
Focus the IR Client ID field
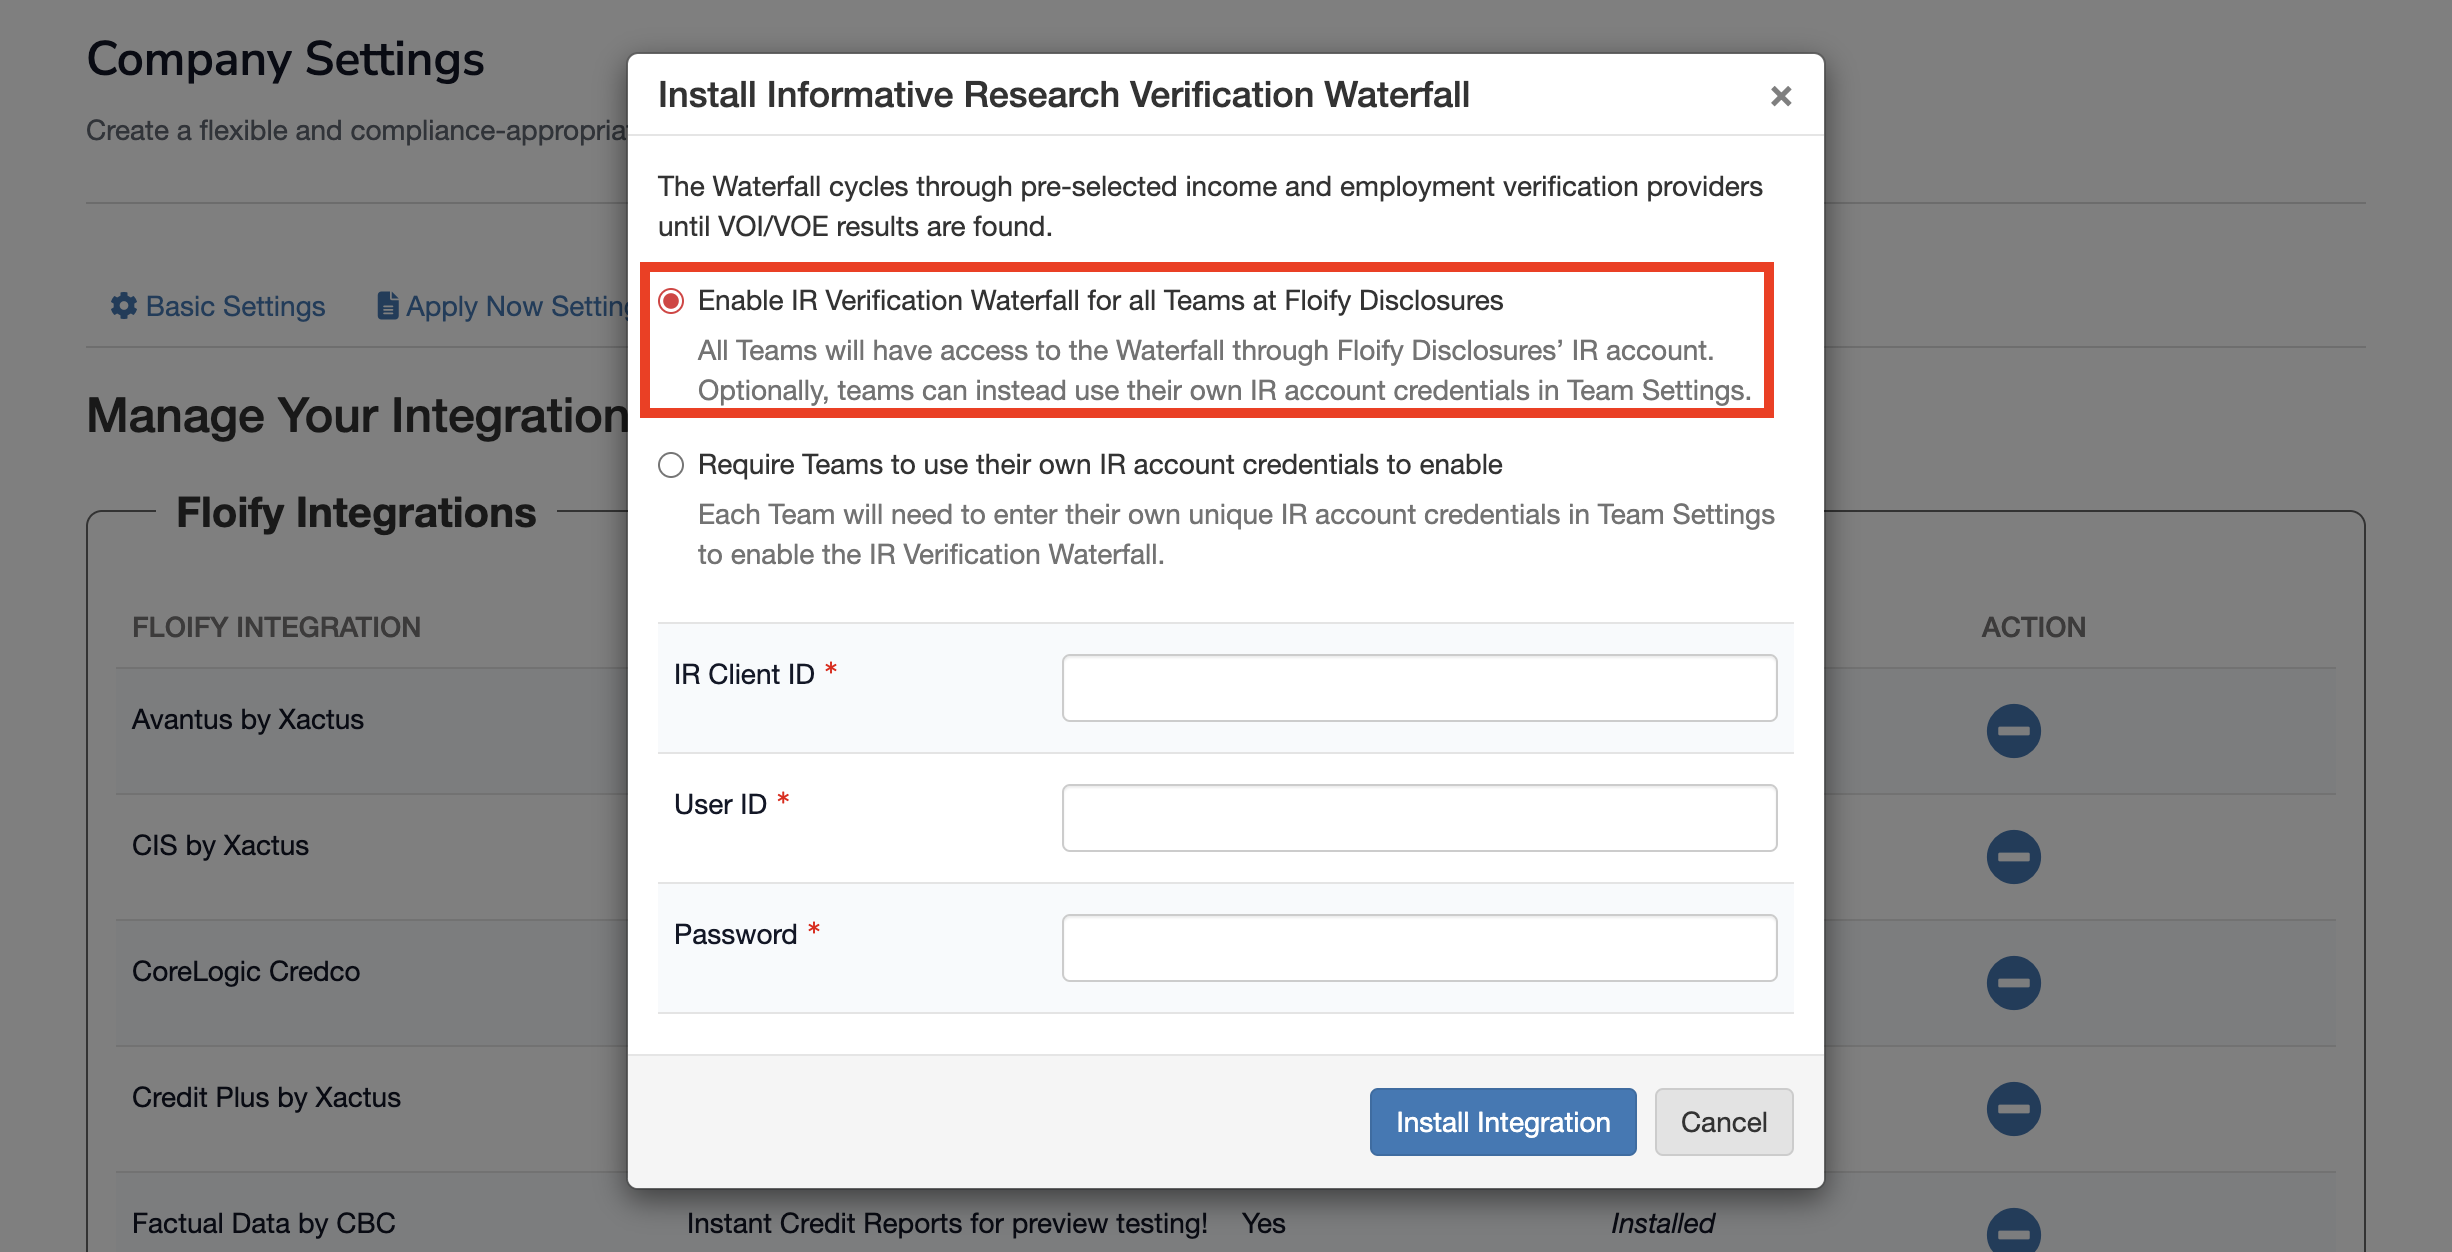click(x=1418, y=688)
